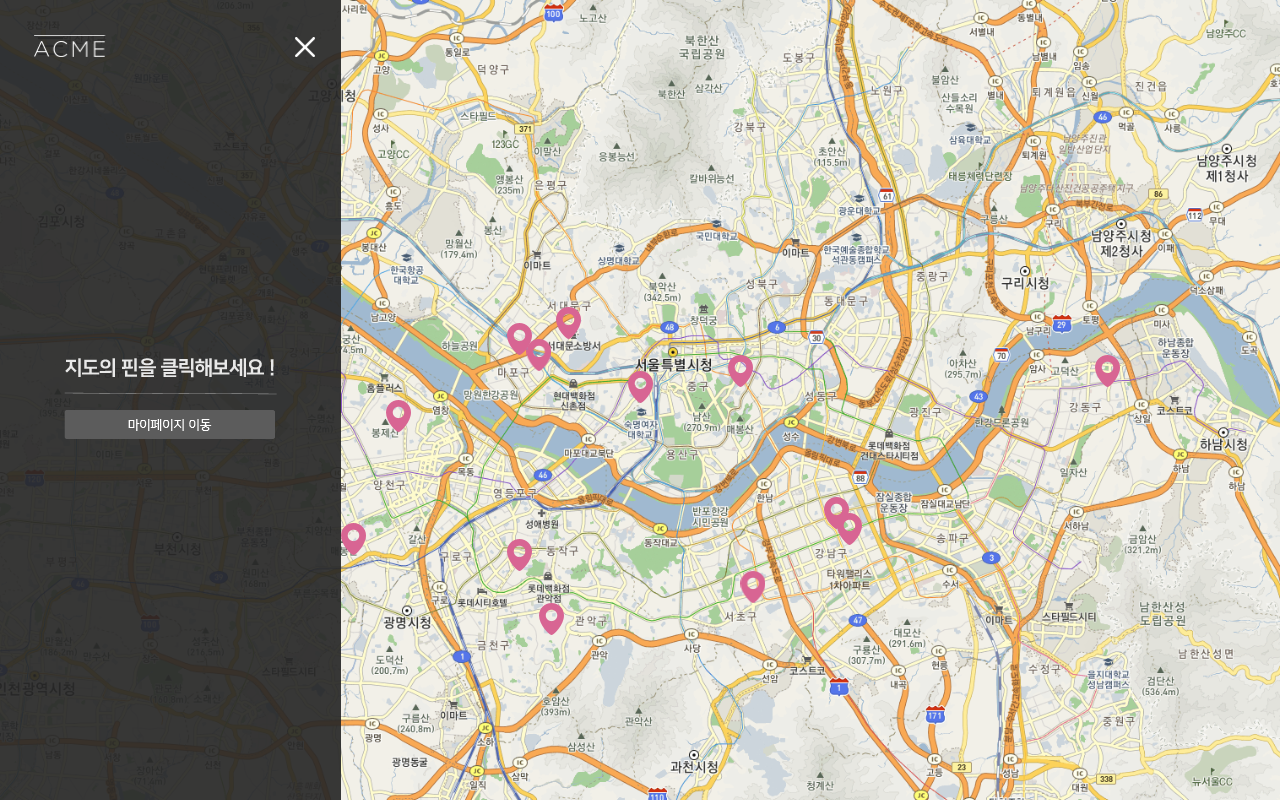Click the 홈플러스 map label
Screen dimensions: 1280x800
point(384,387)
